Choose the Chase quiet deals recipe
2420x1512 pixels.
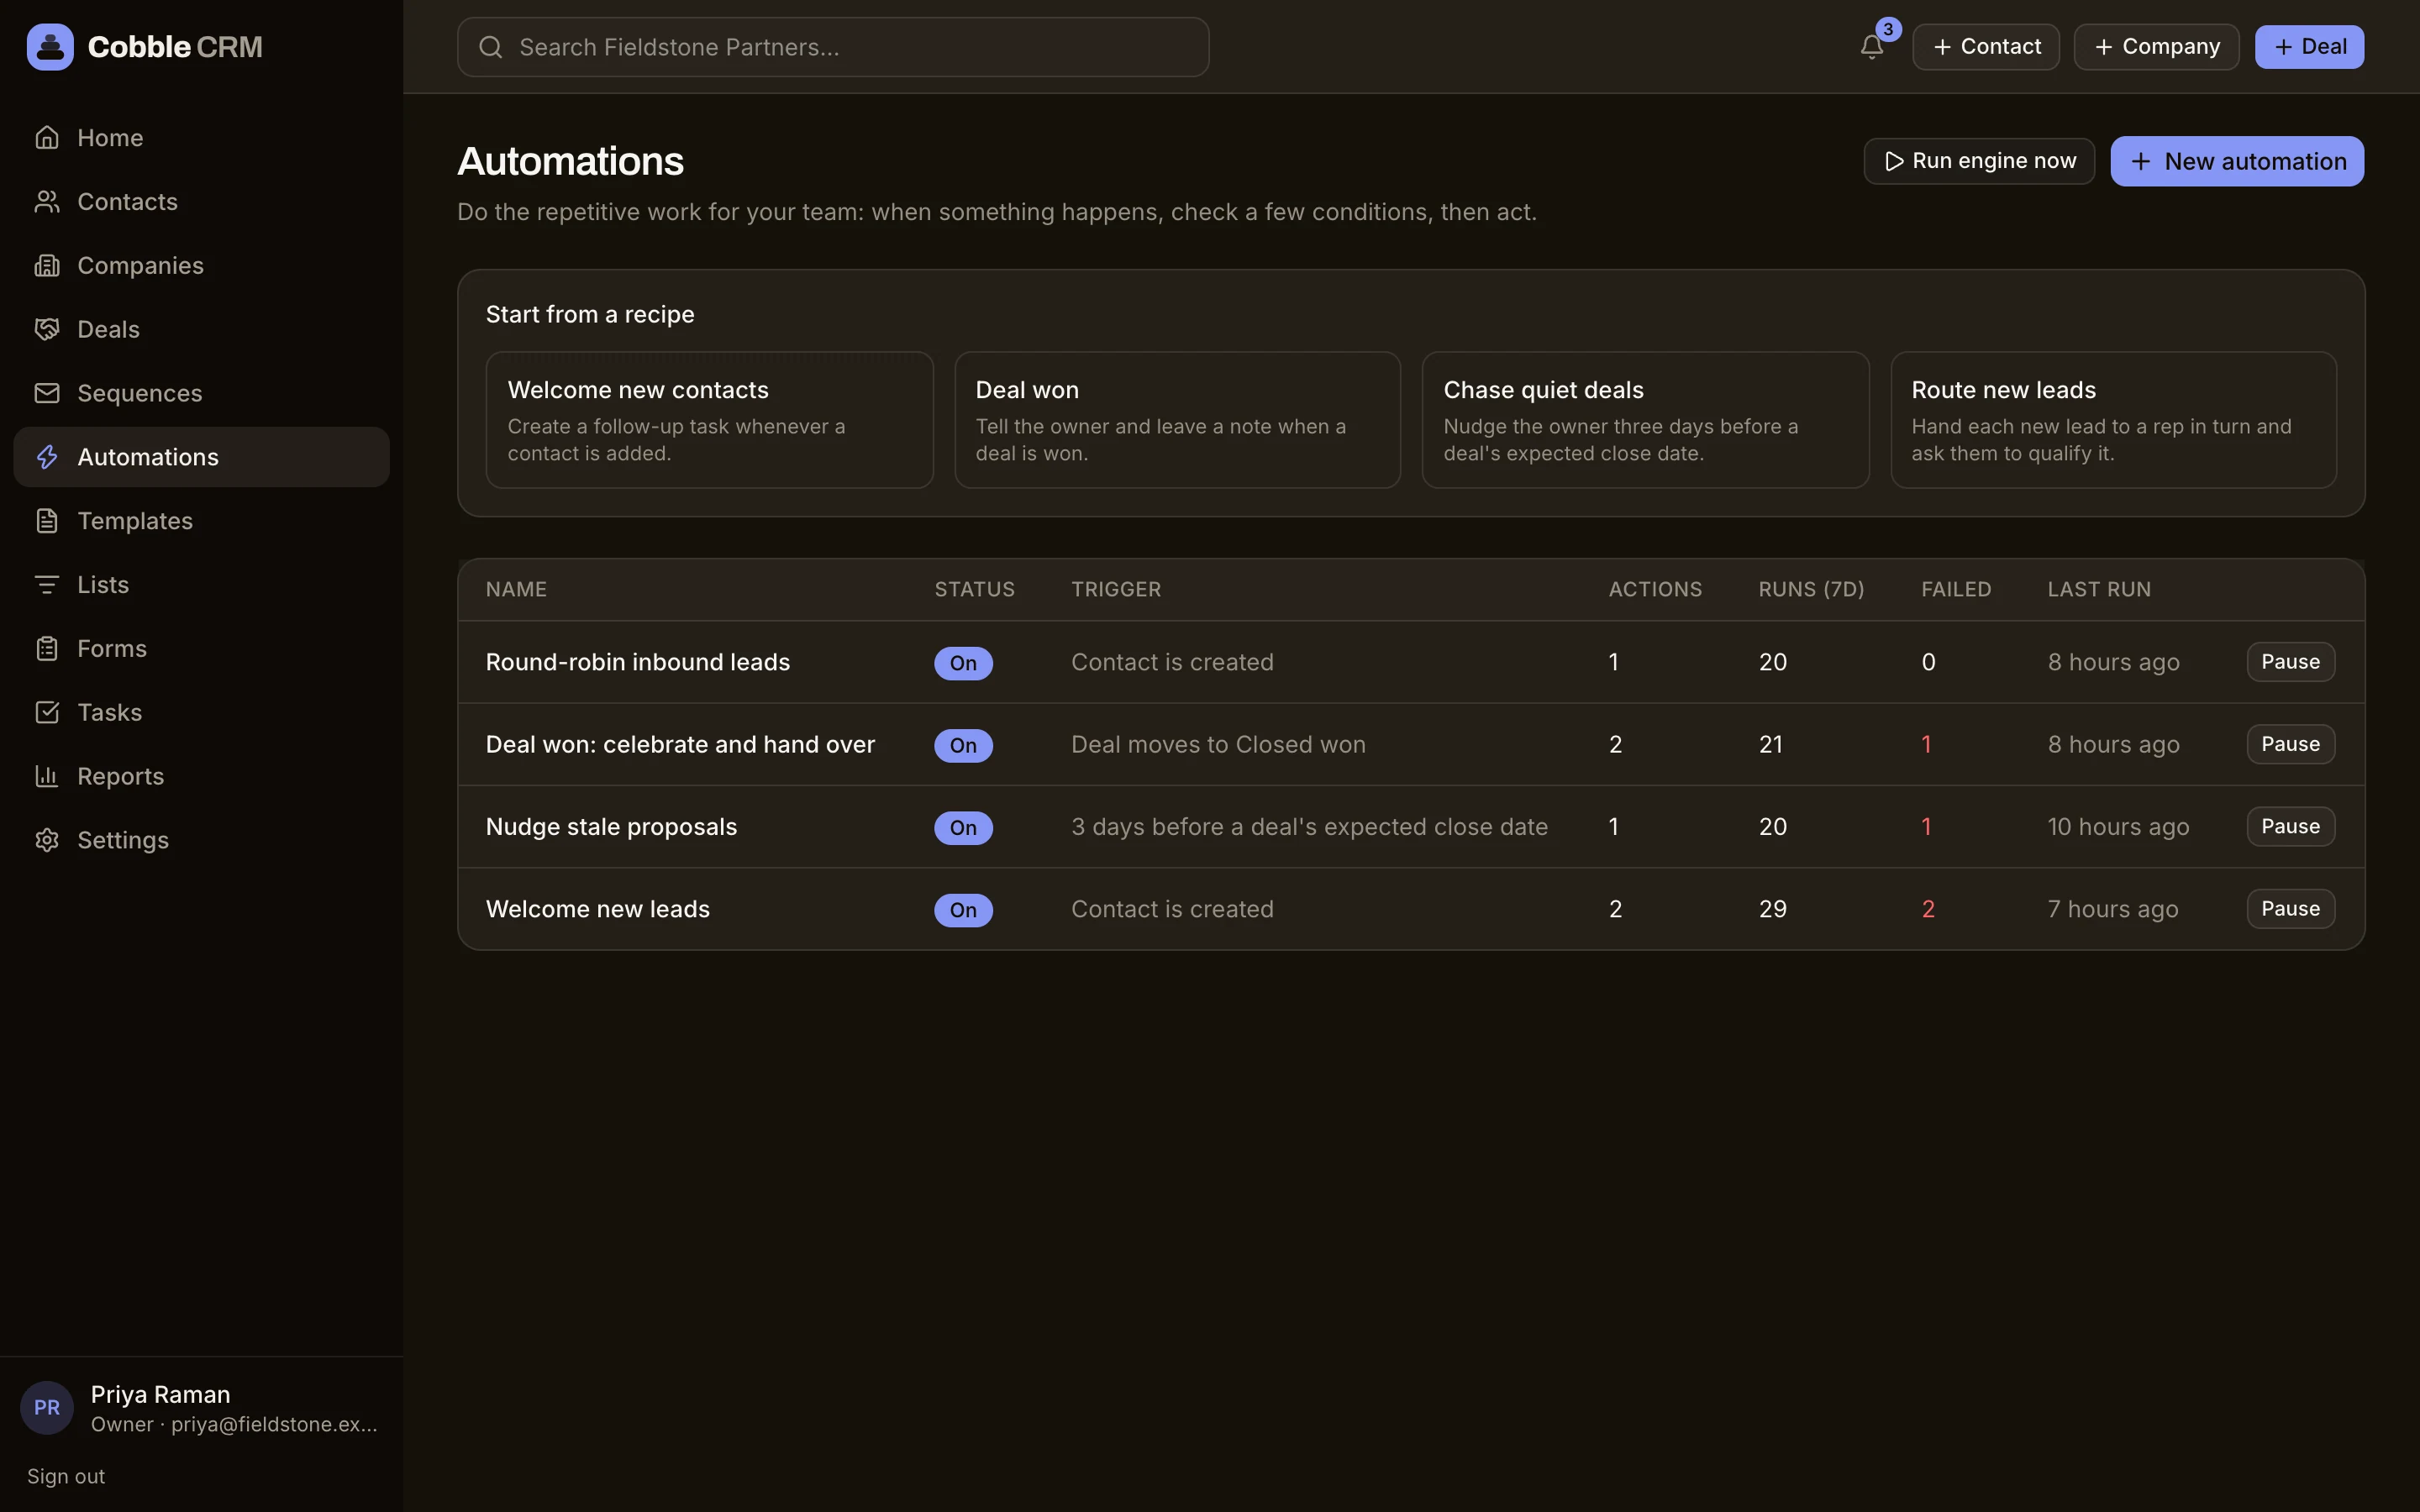coord(1645,420)
